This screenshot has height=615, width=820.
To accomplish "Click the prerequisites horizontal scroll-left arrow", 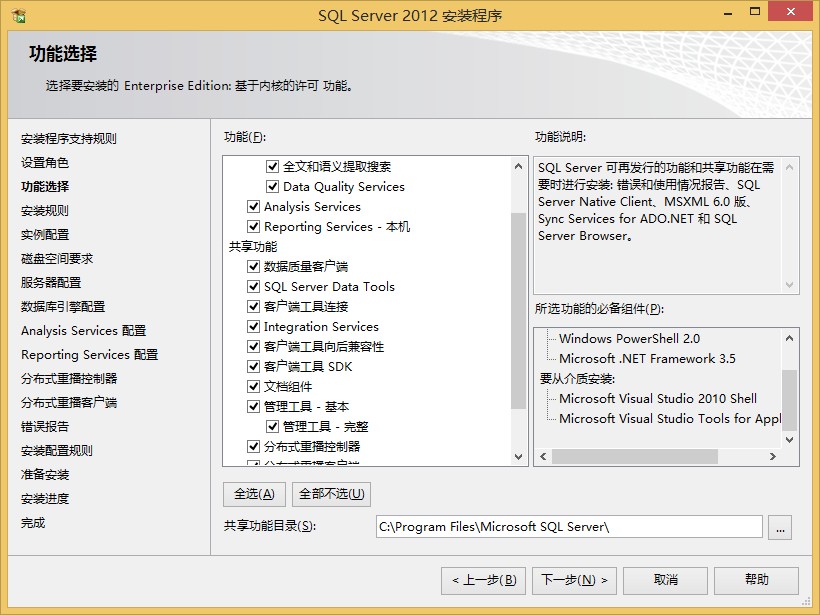I will 543,457.
